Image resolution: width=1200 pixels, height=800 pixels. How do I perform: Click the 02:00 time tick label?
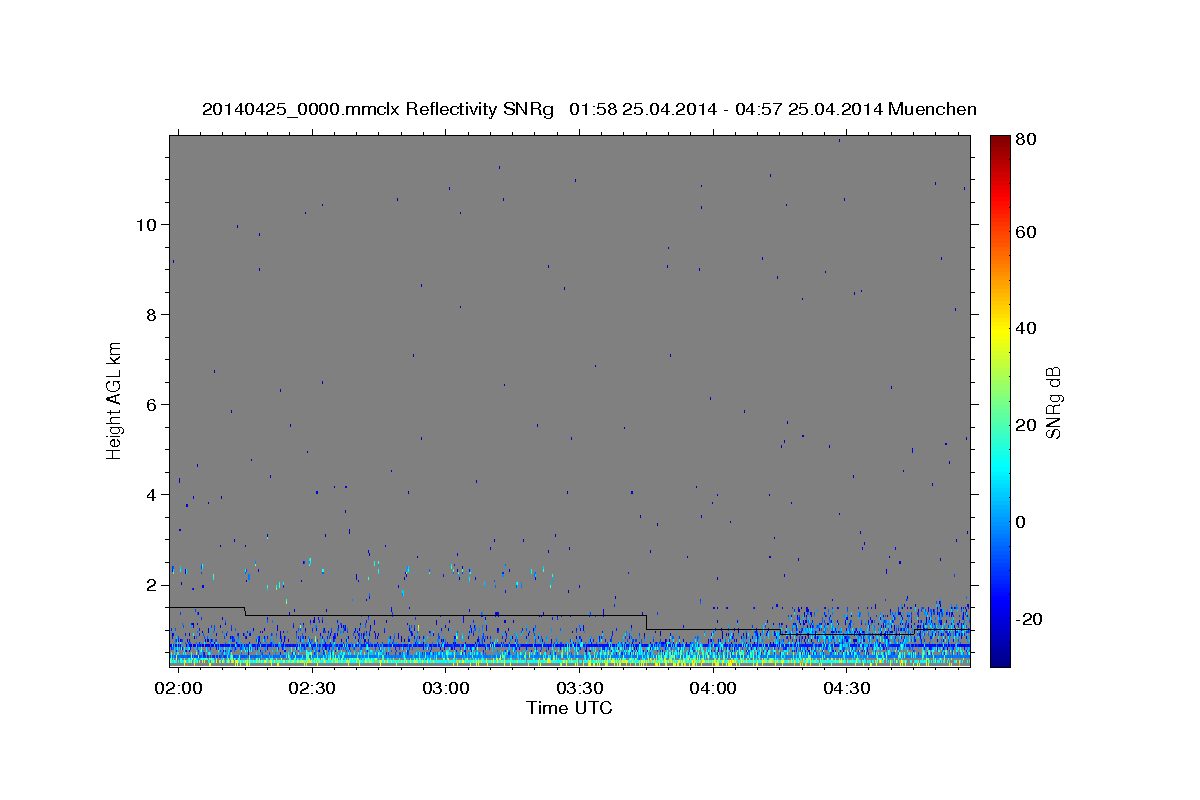[179, 689]
